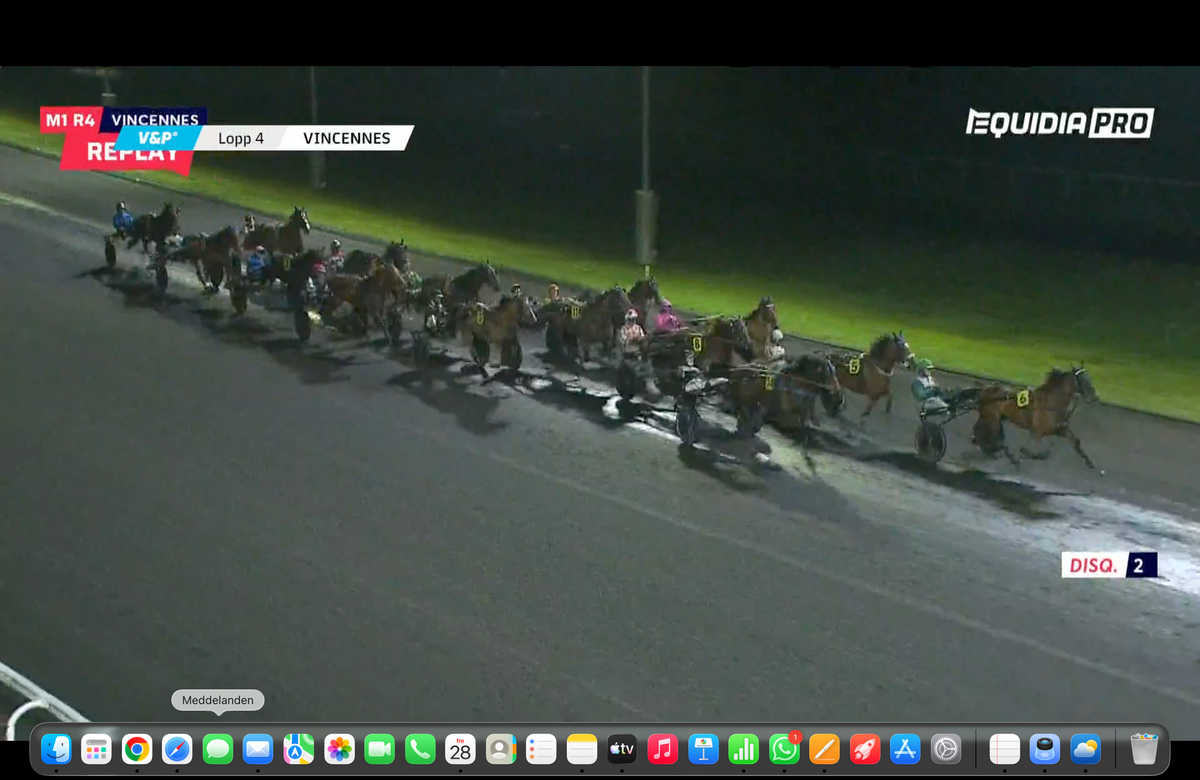
Task: Open the Mail app in dock
Action: click(x=258, y=748)
